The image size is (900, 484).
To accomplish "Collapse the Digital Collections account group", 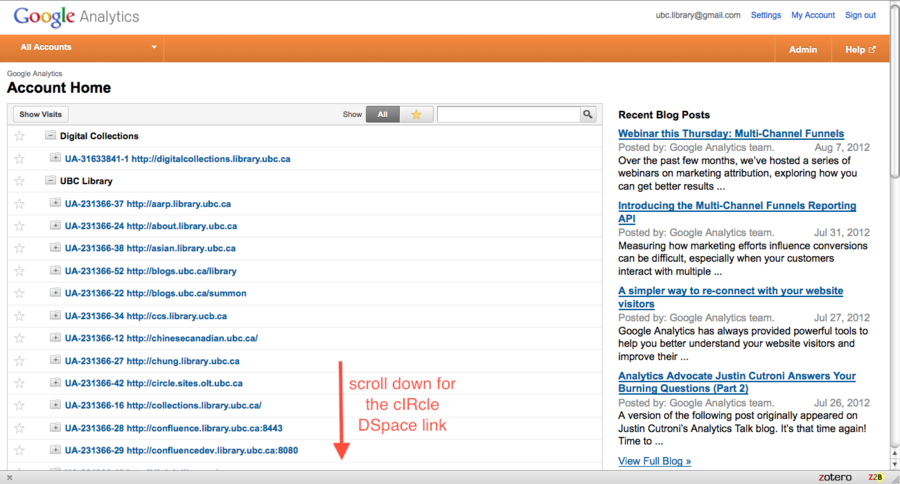I will pyautogui.click(x=50, y=136).
